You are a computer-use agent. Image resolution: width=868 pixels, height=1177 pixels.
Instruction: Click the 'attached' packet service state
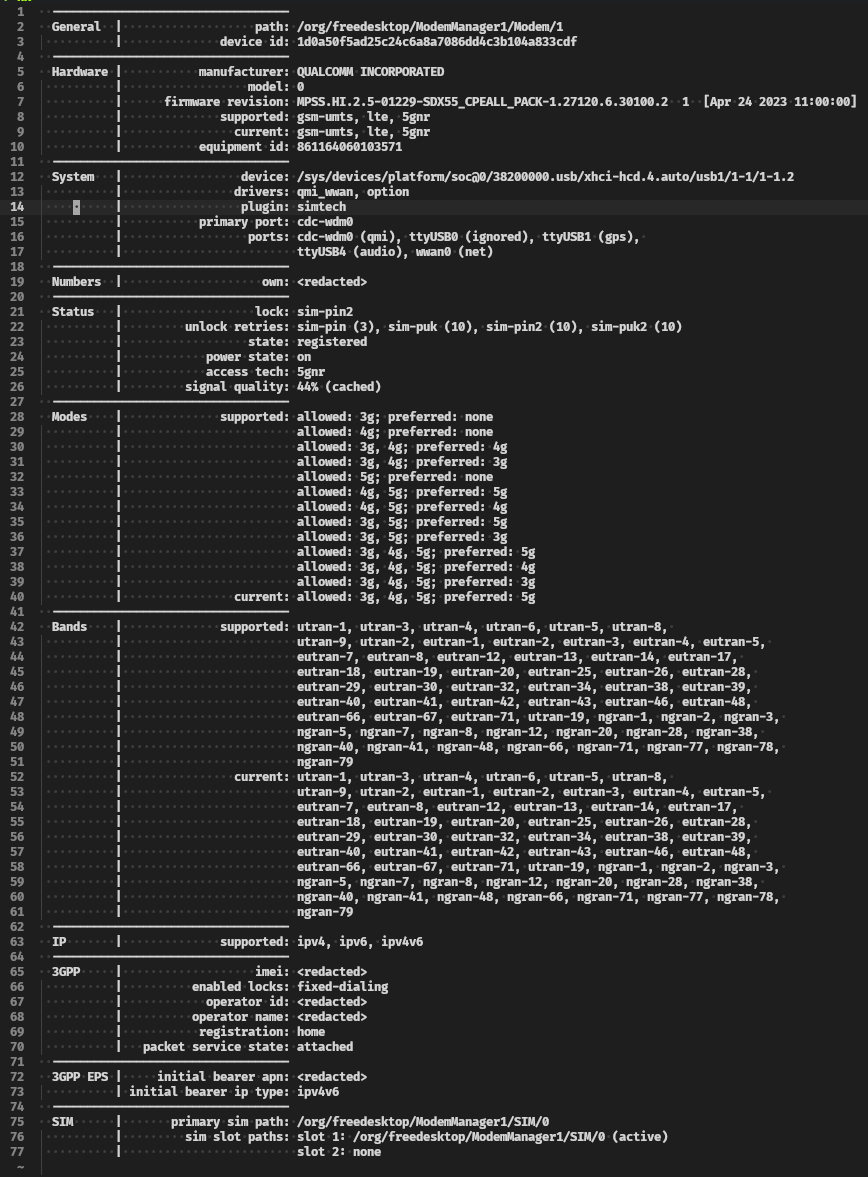324,1047
